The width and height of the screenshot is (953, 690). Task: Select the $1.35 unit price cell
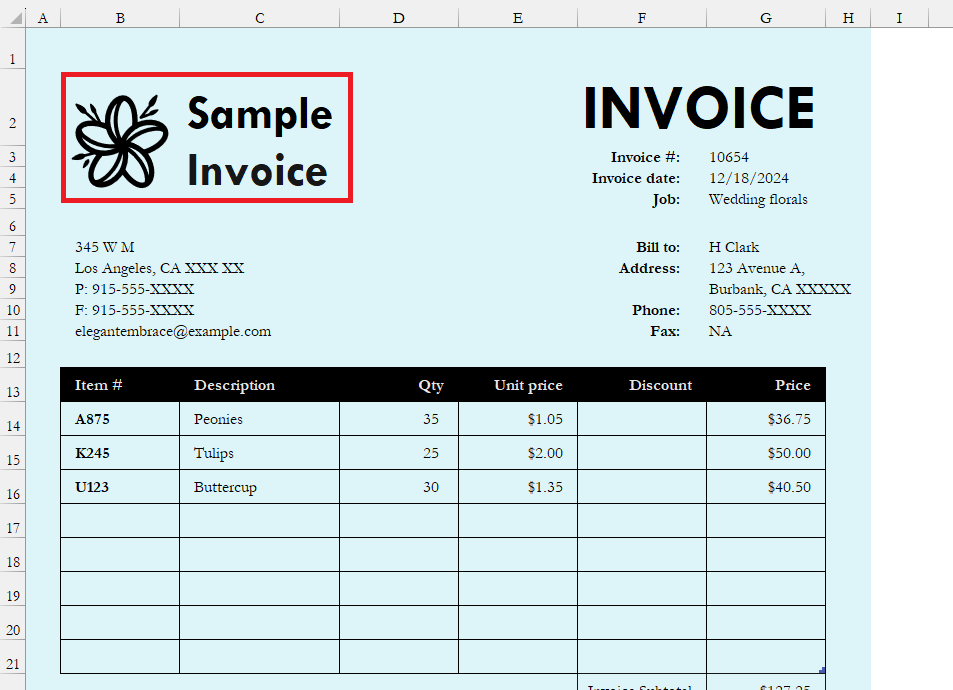(518, 487)
